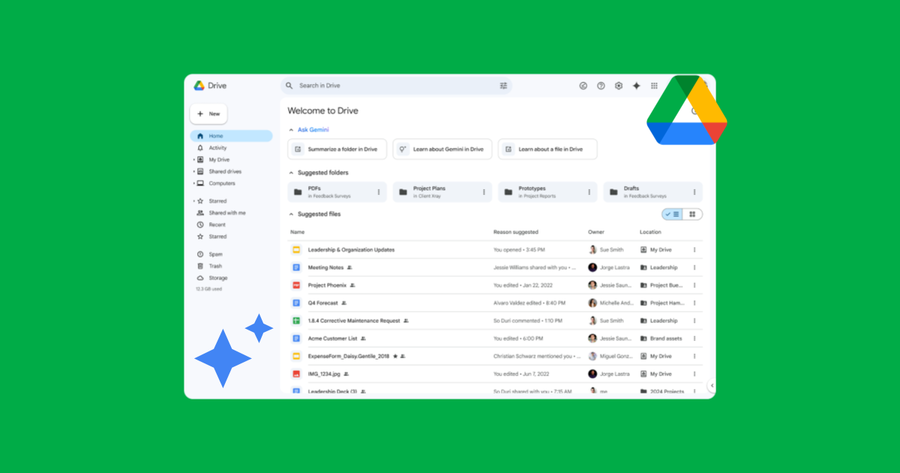Click Learn about a file in Drive chip

click(x=548, y=149)
